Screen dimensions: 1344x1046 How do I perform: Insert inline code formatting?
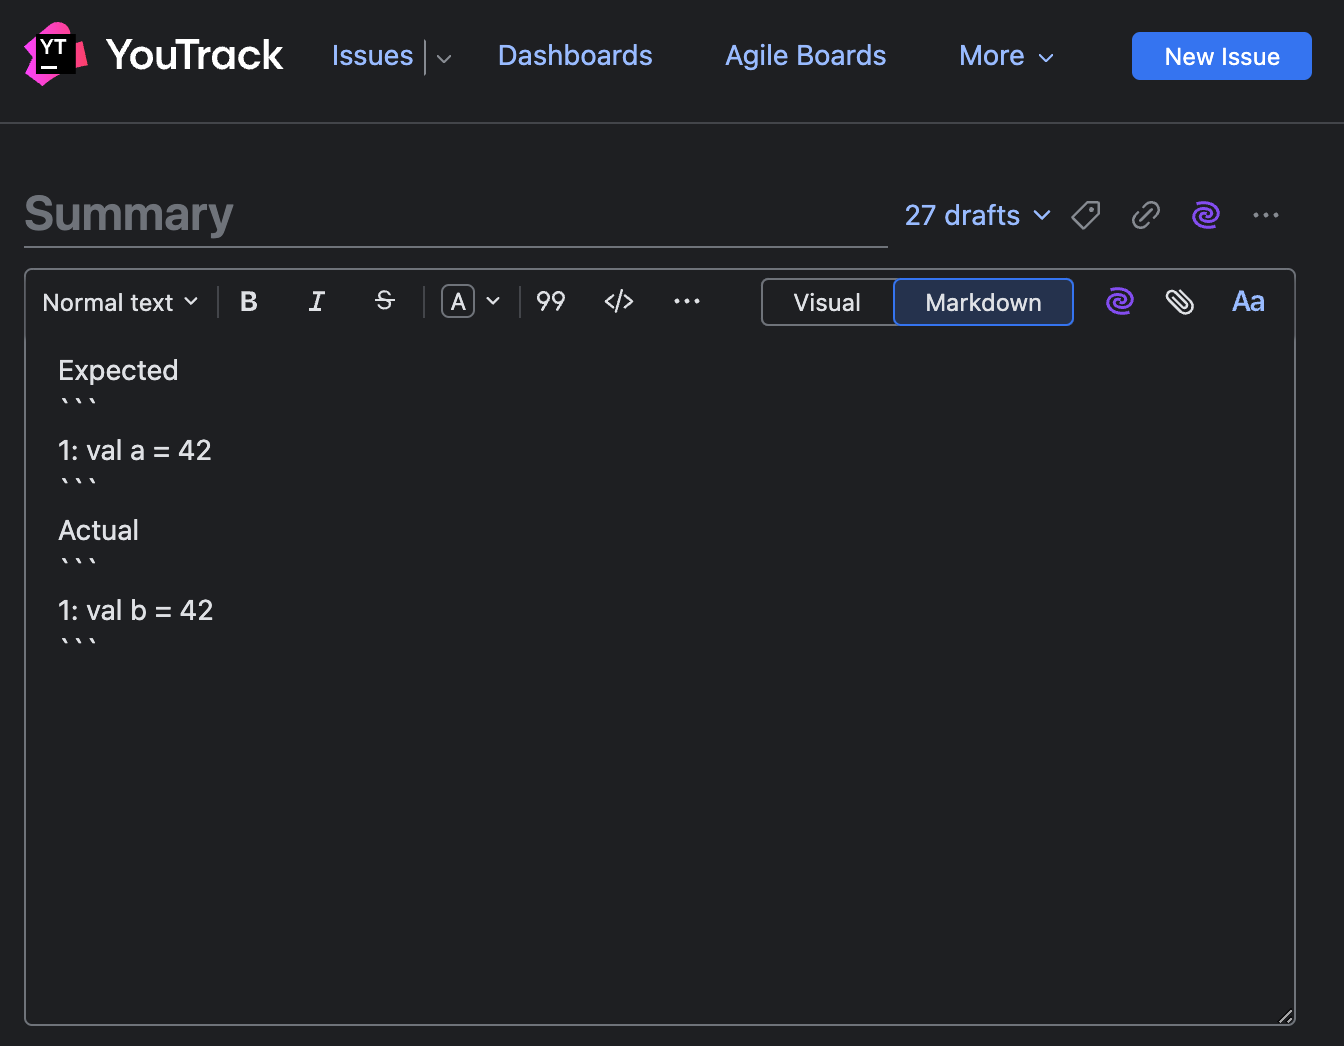tap(619, 302)
